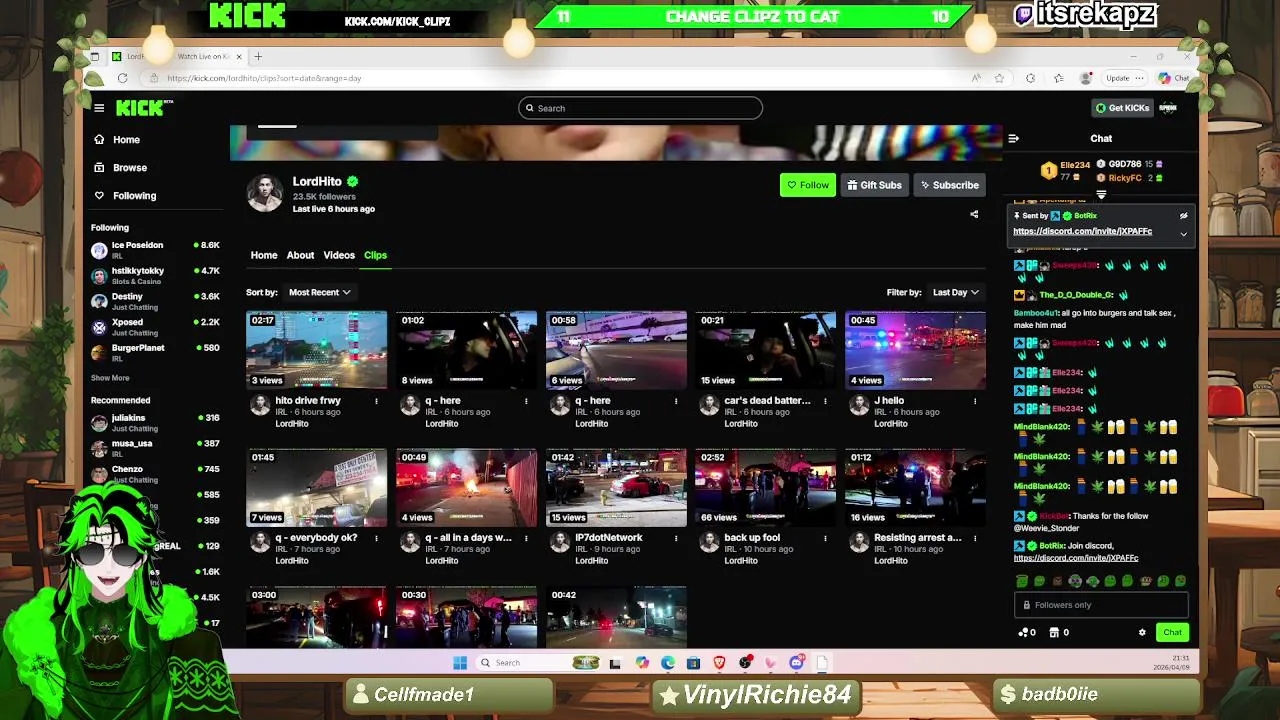Click 'Show More' in Following list
This screenshot has height=720, width=1280.
tap(110, 378)
